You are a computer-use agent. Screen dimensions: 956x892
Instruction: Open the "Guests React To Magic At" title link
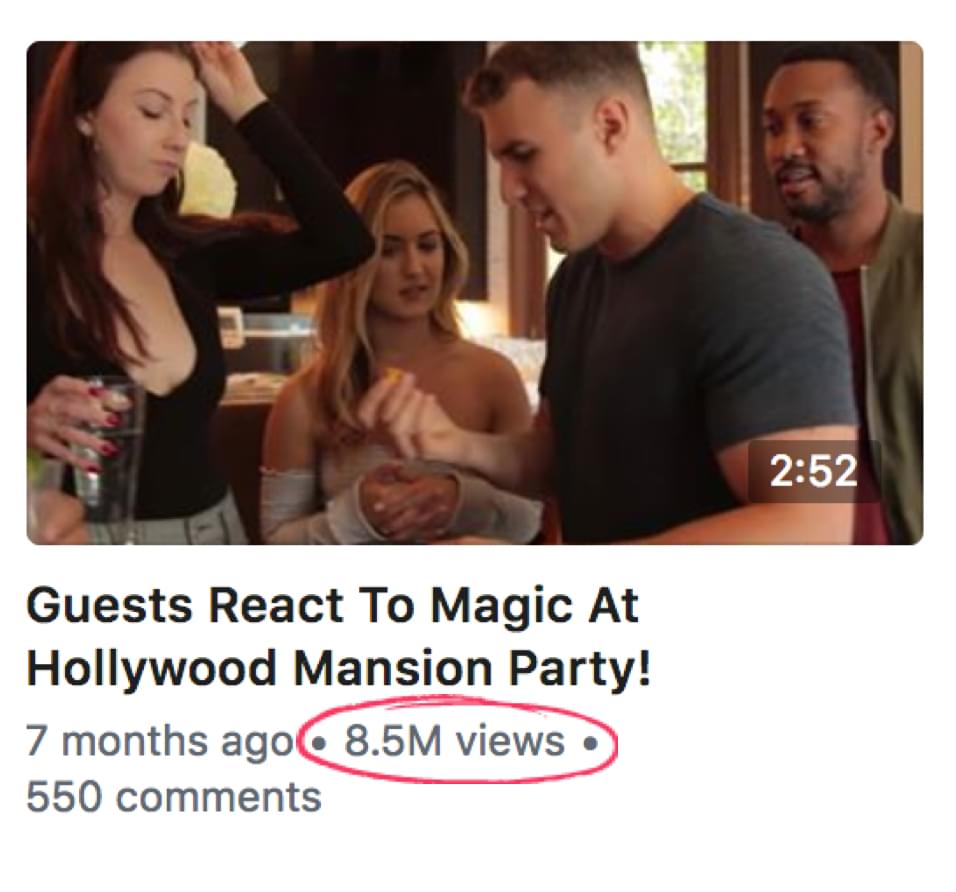(332, 605)
